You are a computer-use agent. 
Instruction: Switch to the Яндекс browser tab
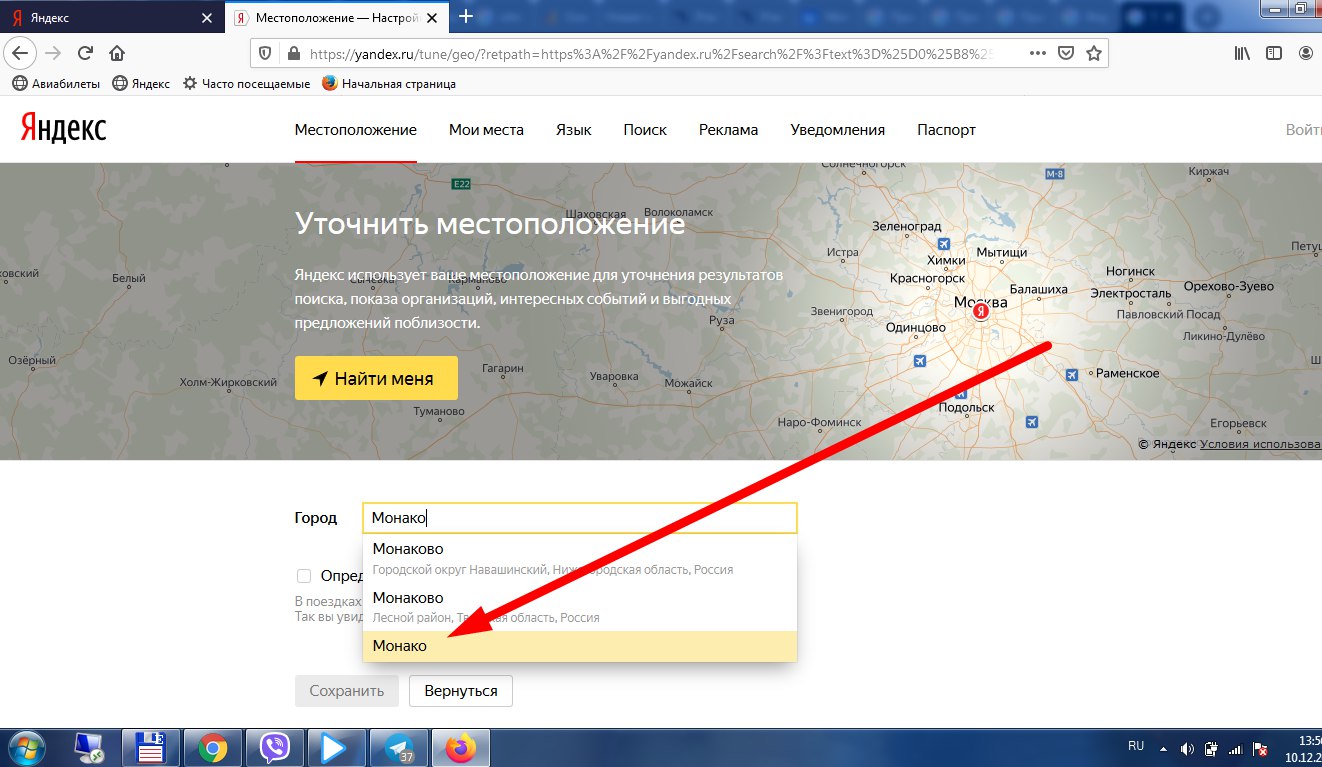point(110,18)
